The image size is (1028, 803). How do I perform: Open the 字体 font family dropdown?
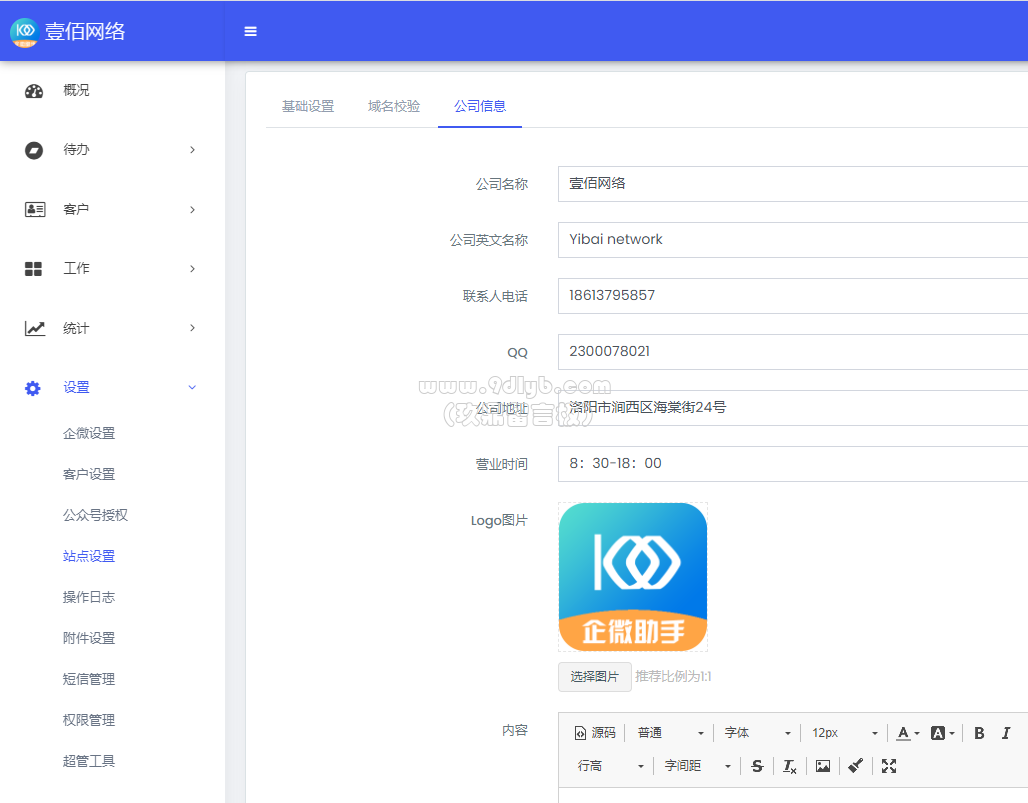click(x=758, y=733)
